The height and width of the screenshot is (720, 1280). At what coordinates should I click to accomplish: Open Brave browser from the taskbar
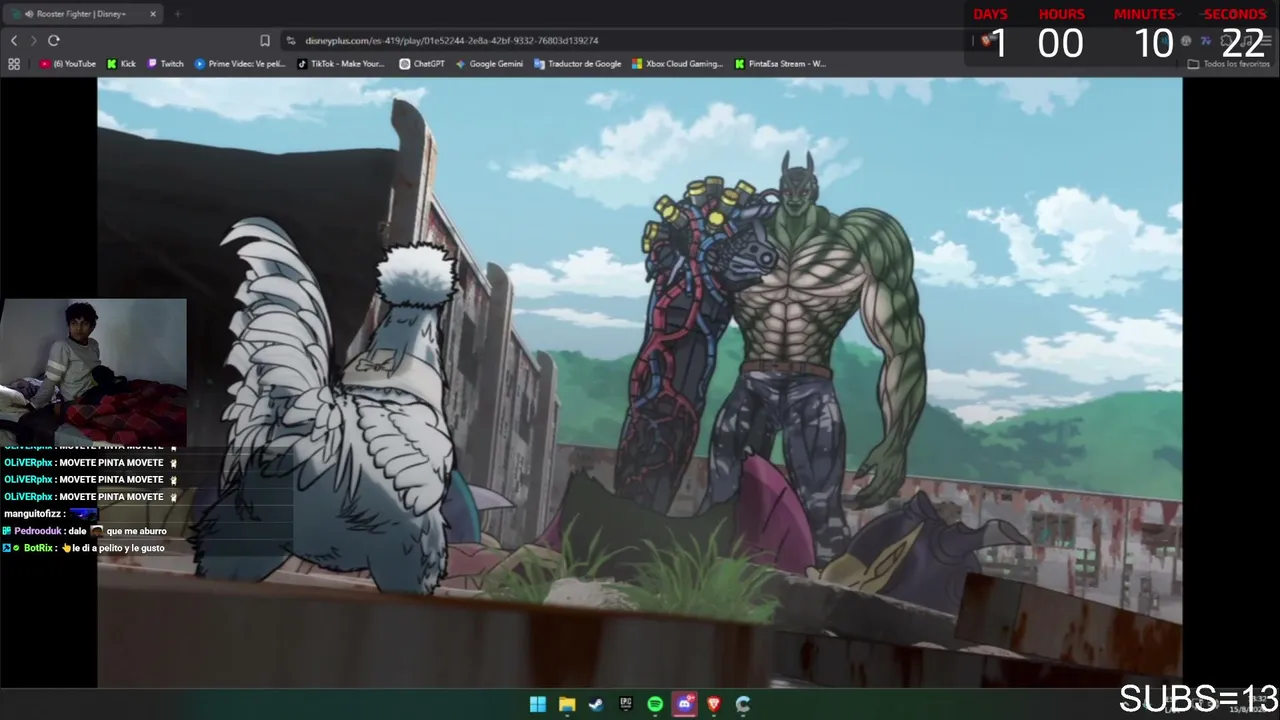pos(714,704)
